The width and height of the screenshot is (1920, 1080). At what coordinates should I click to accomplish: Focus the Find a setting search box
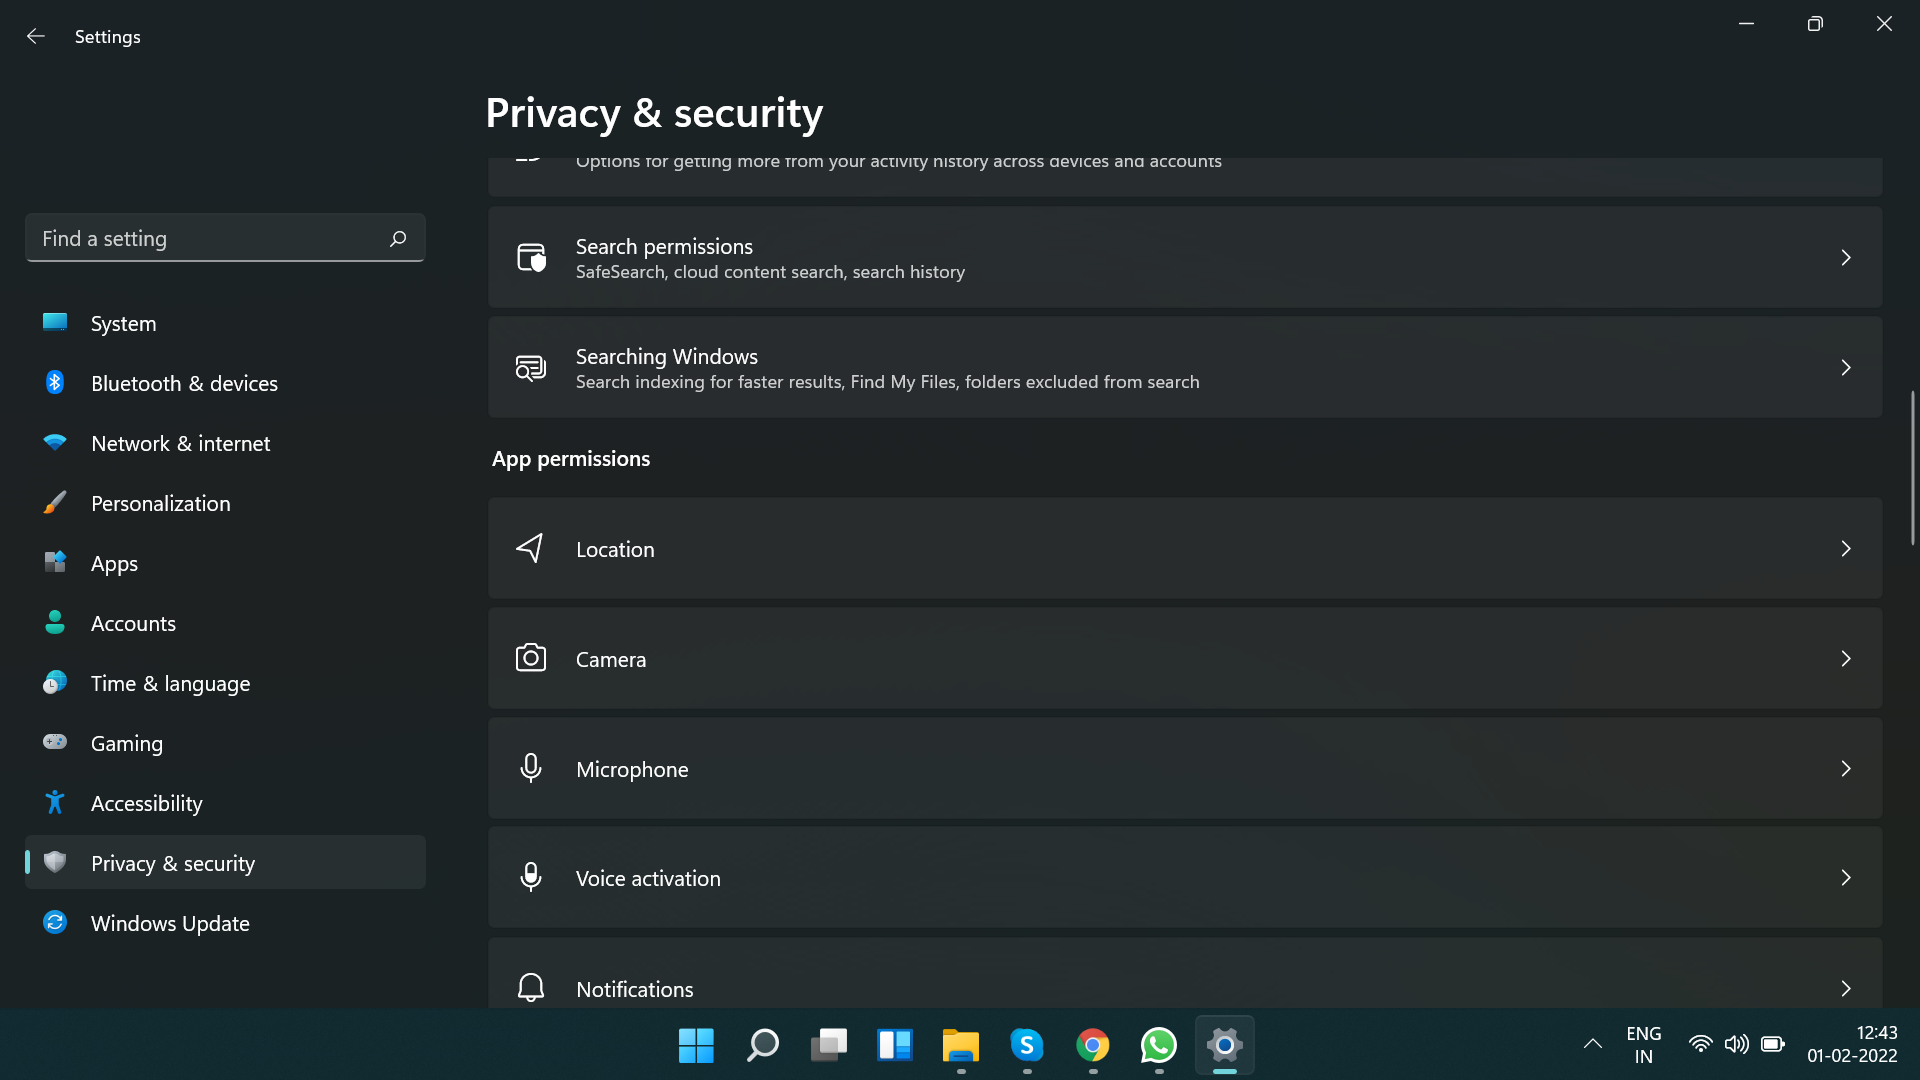tap(210, 238)
